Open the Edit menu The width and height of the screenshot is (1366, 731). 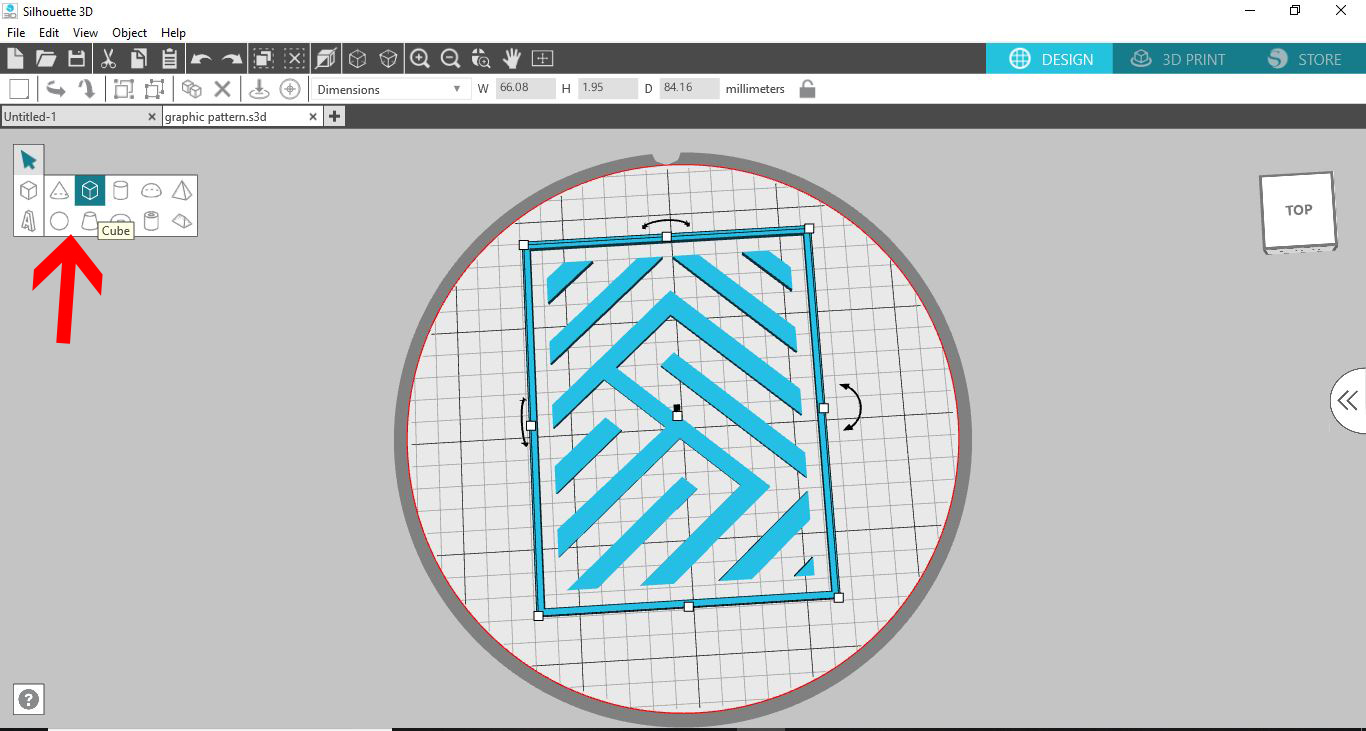(x=49, y=33)
